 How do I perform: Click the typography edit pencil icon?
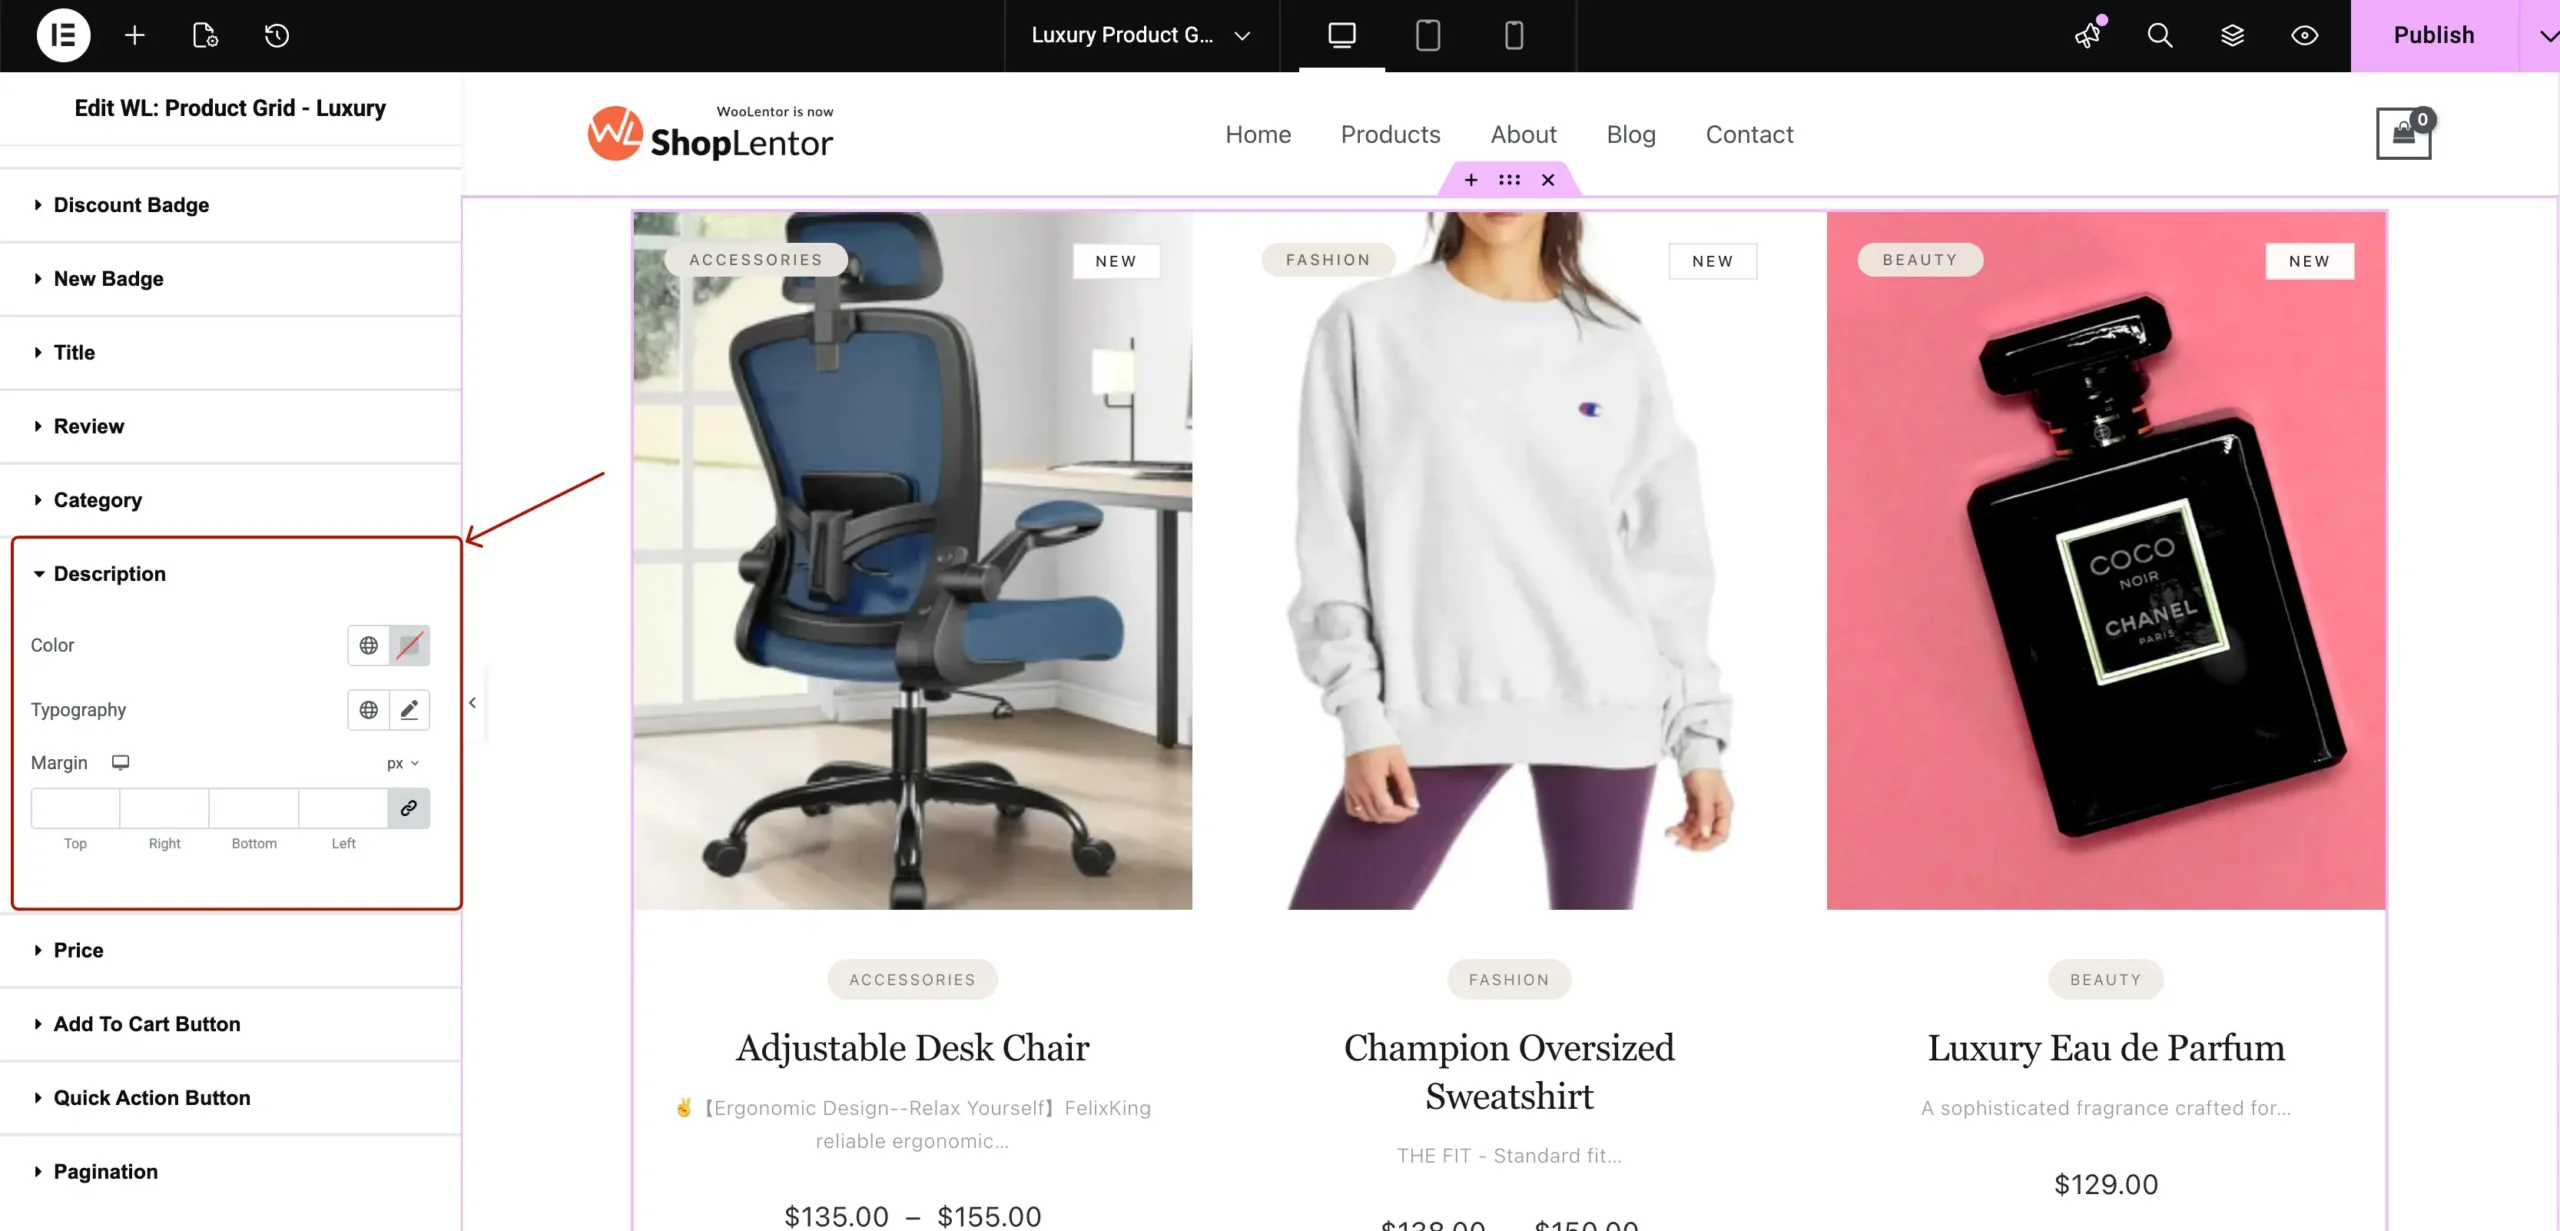pyautogui.click(x=409, y=710)
